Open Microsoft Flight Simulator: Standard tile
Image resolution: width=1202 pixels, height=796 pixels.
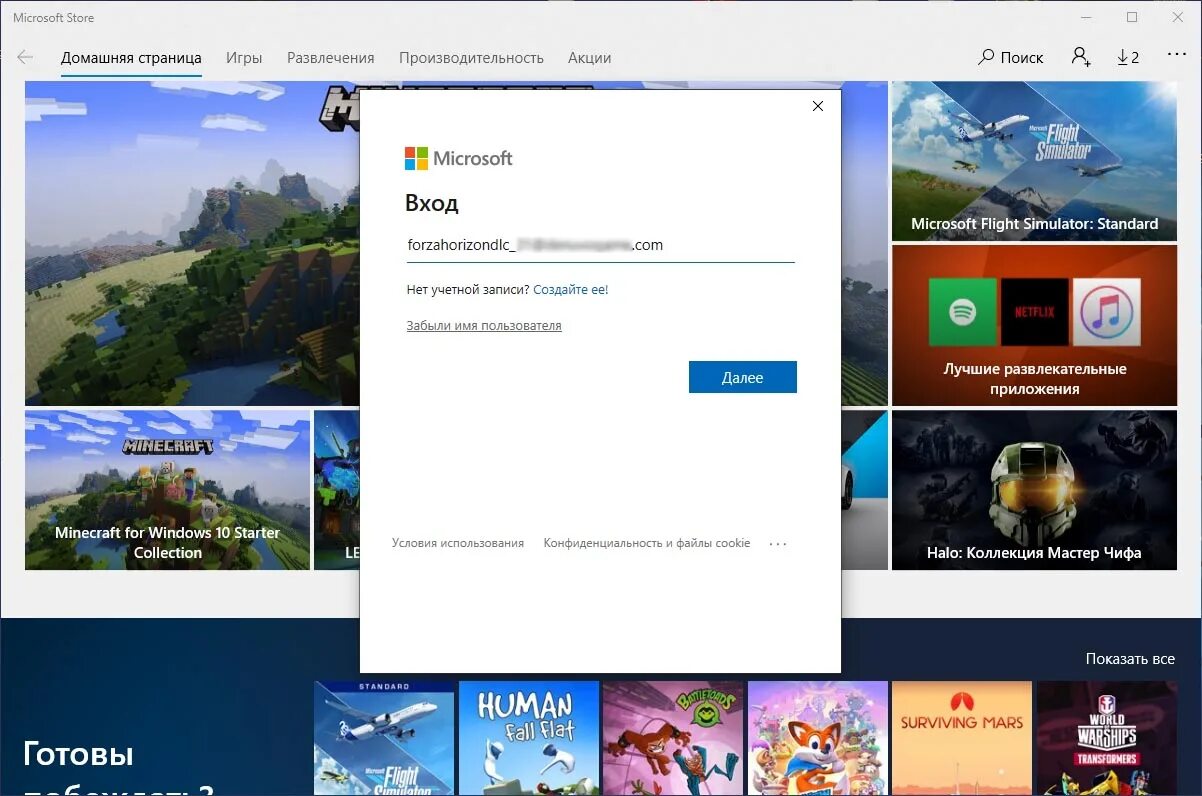[1034, 161]
